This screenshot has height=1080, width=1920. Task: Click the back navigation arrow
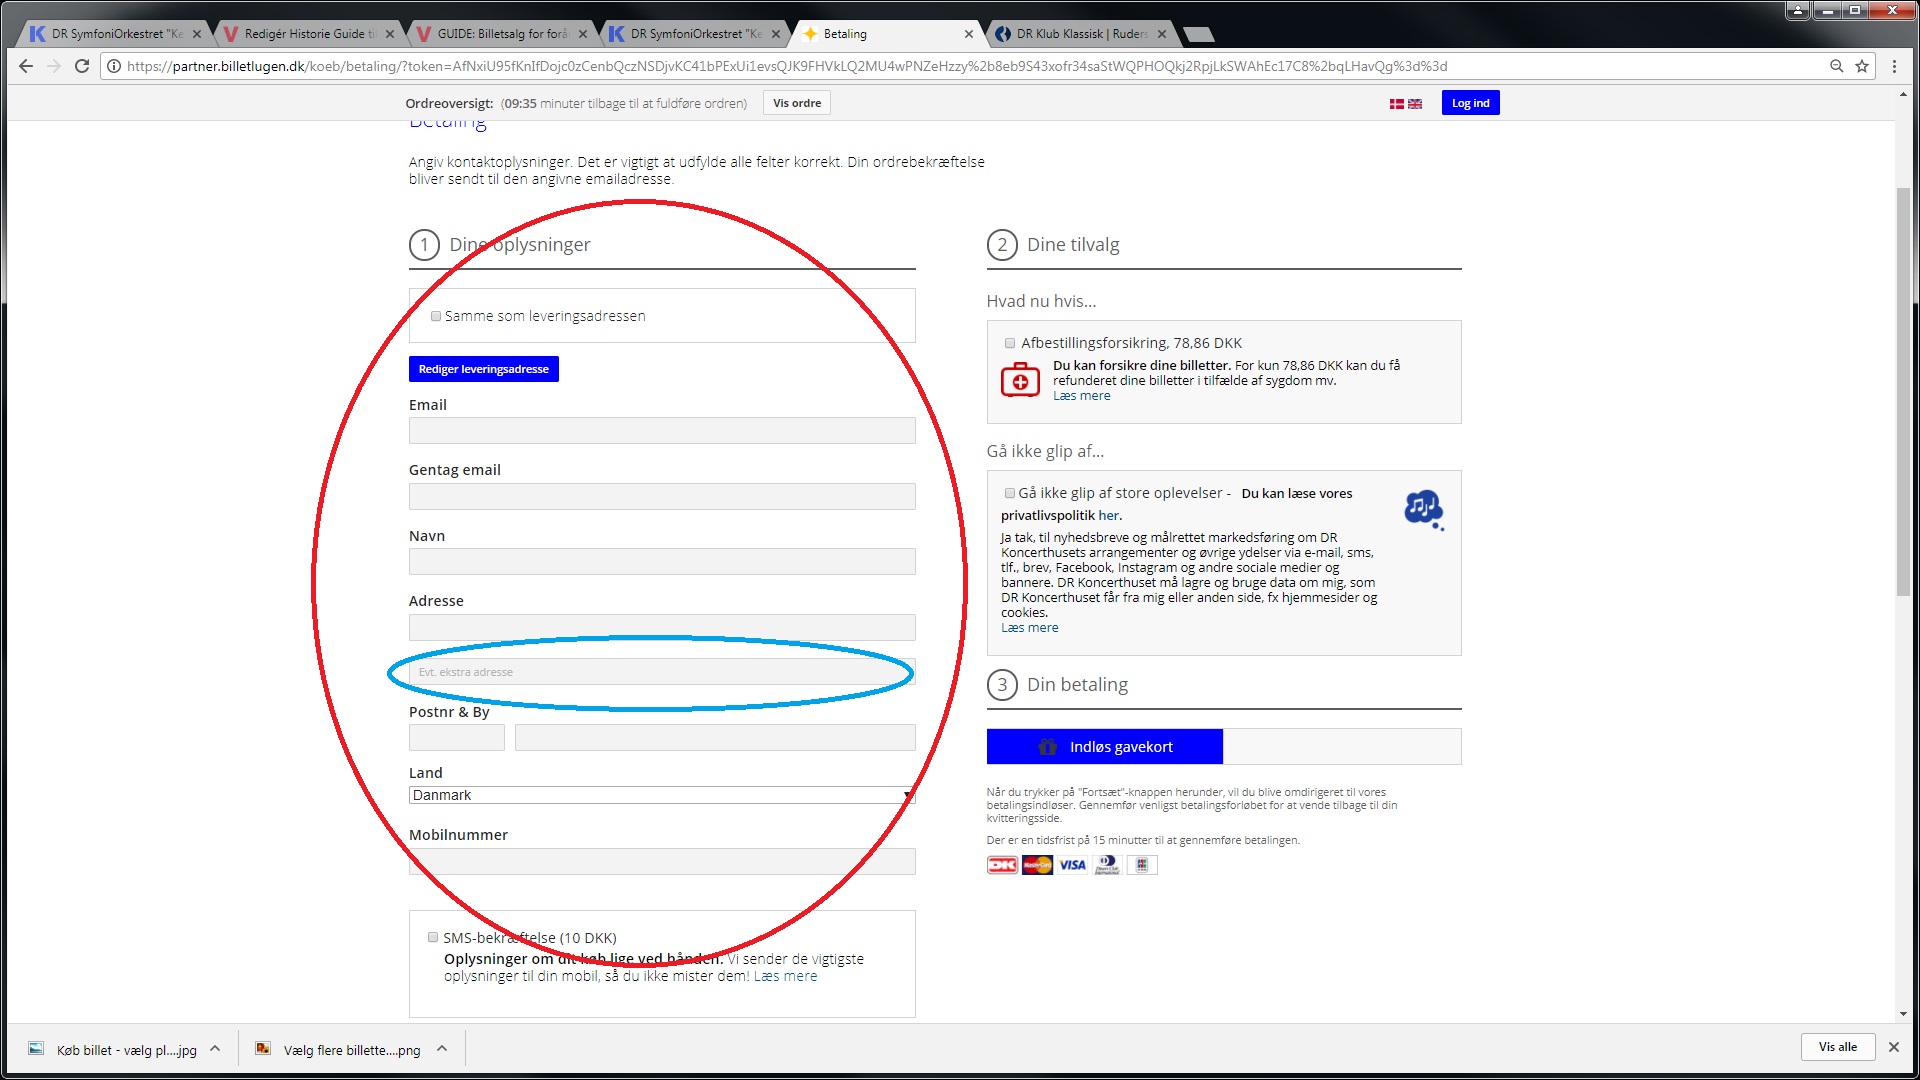(x=26, y=66)
